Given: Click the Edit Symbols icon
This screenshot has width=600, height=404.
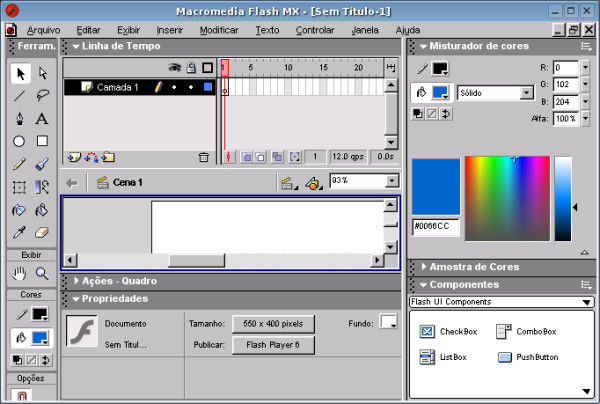Looking at the screenshot, I should coord(314,184).
